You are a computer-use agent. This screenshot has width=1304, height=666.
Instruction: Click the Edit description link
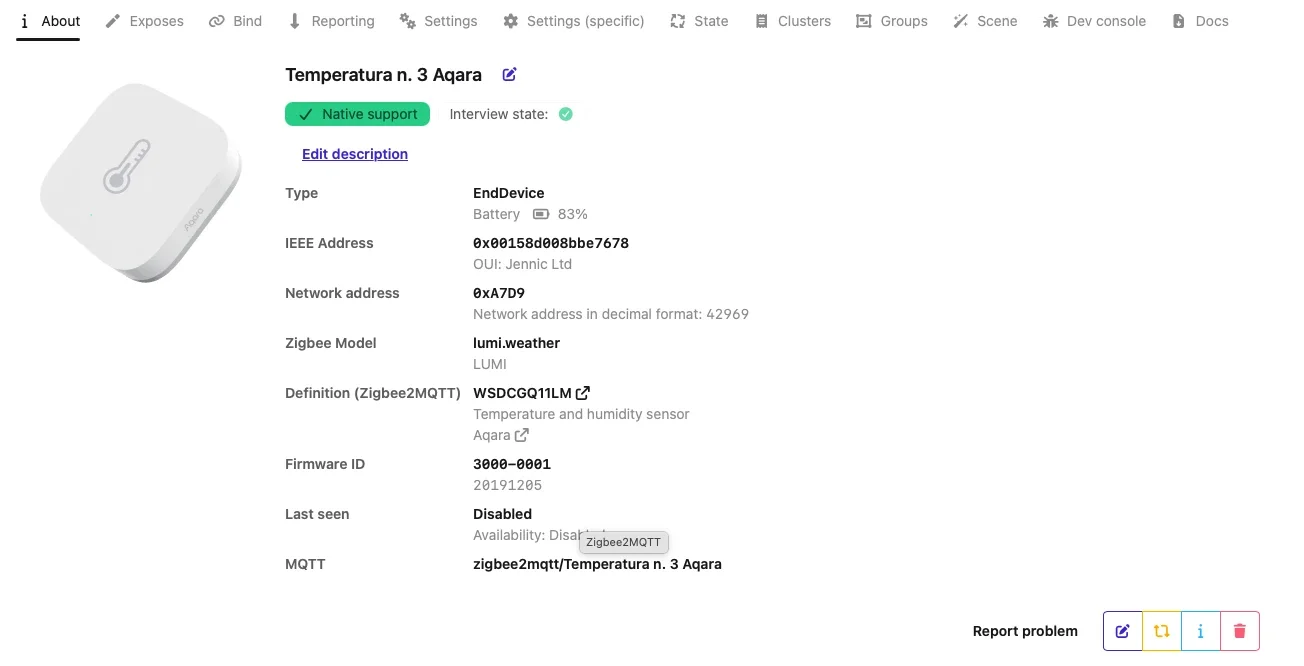[355, 154]
